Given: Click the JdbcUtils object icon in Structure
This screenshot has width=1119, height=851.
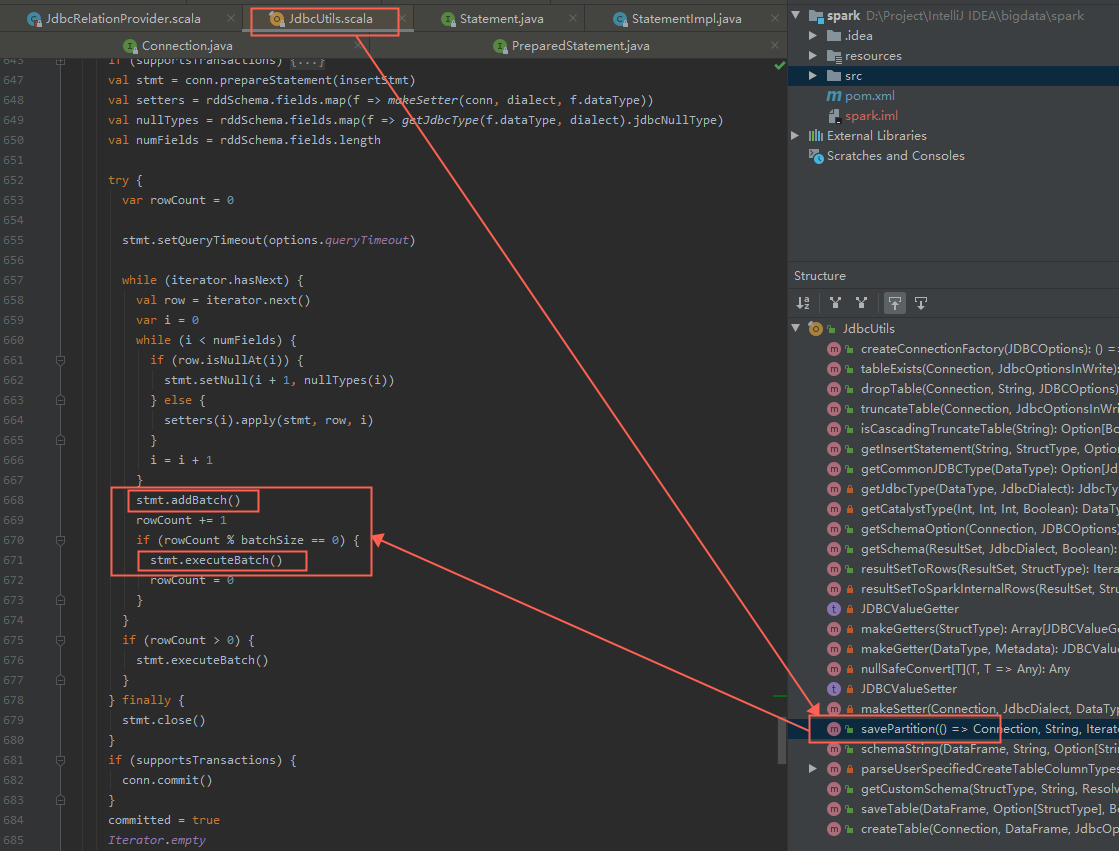Looking at the screenshot, I should 815,328.
